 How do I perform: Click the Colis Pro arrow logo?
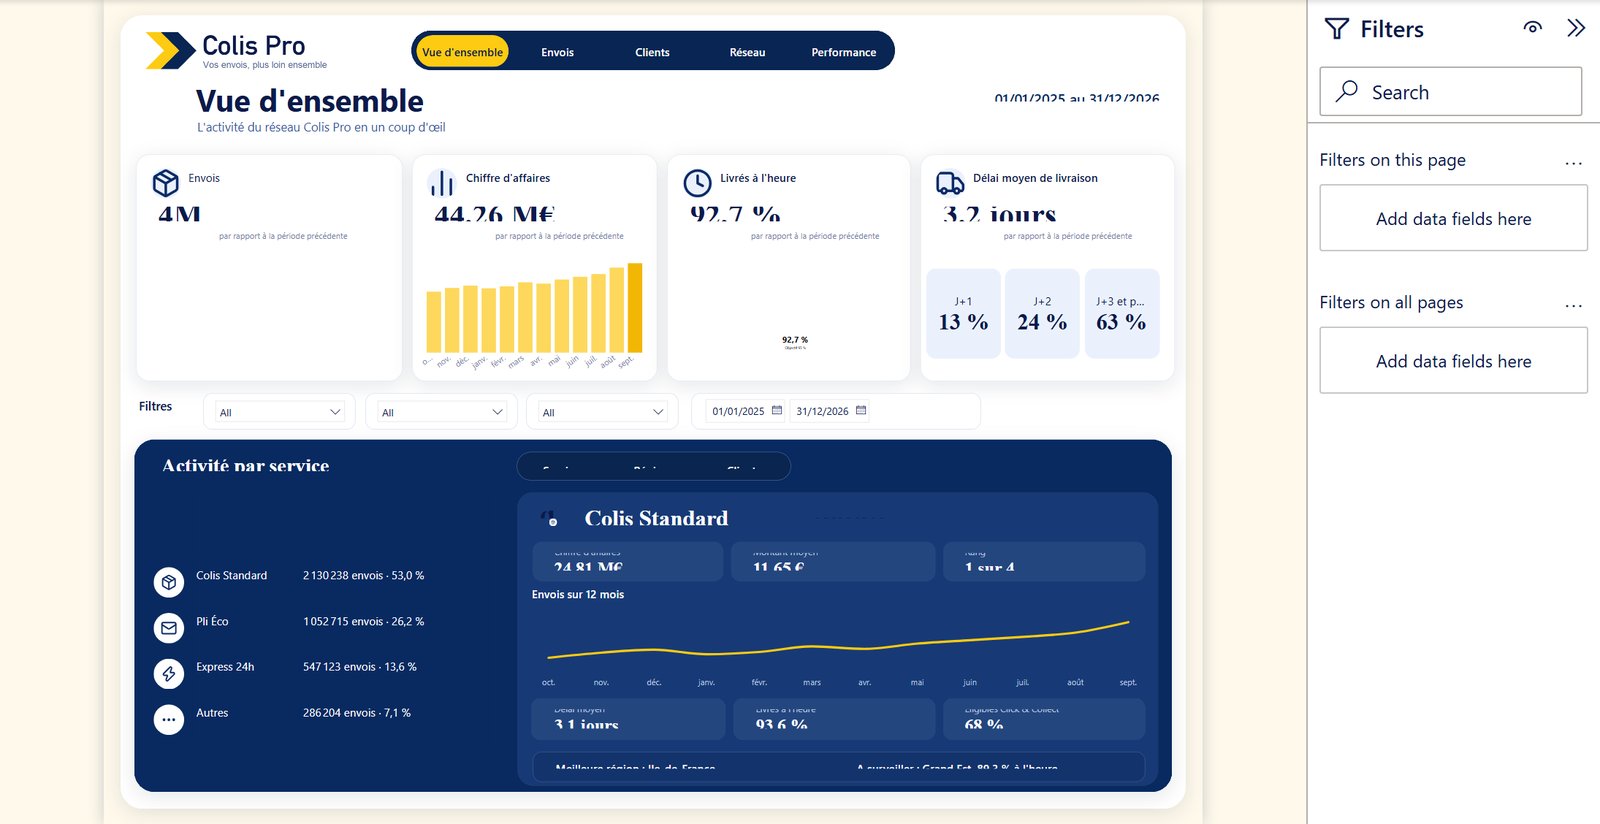coord(170,50)
